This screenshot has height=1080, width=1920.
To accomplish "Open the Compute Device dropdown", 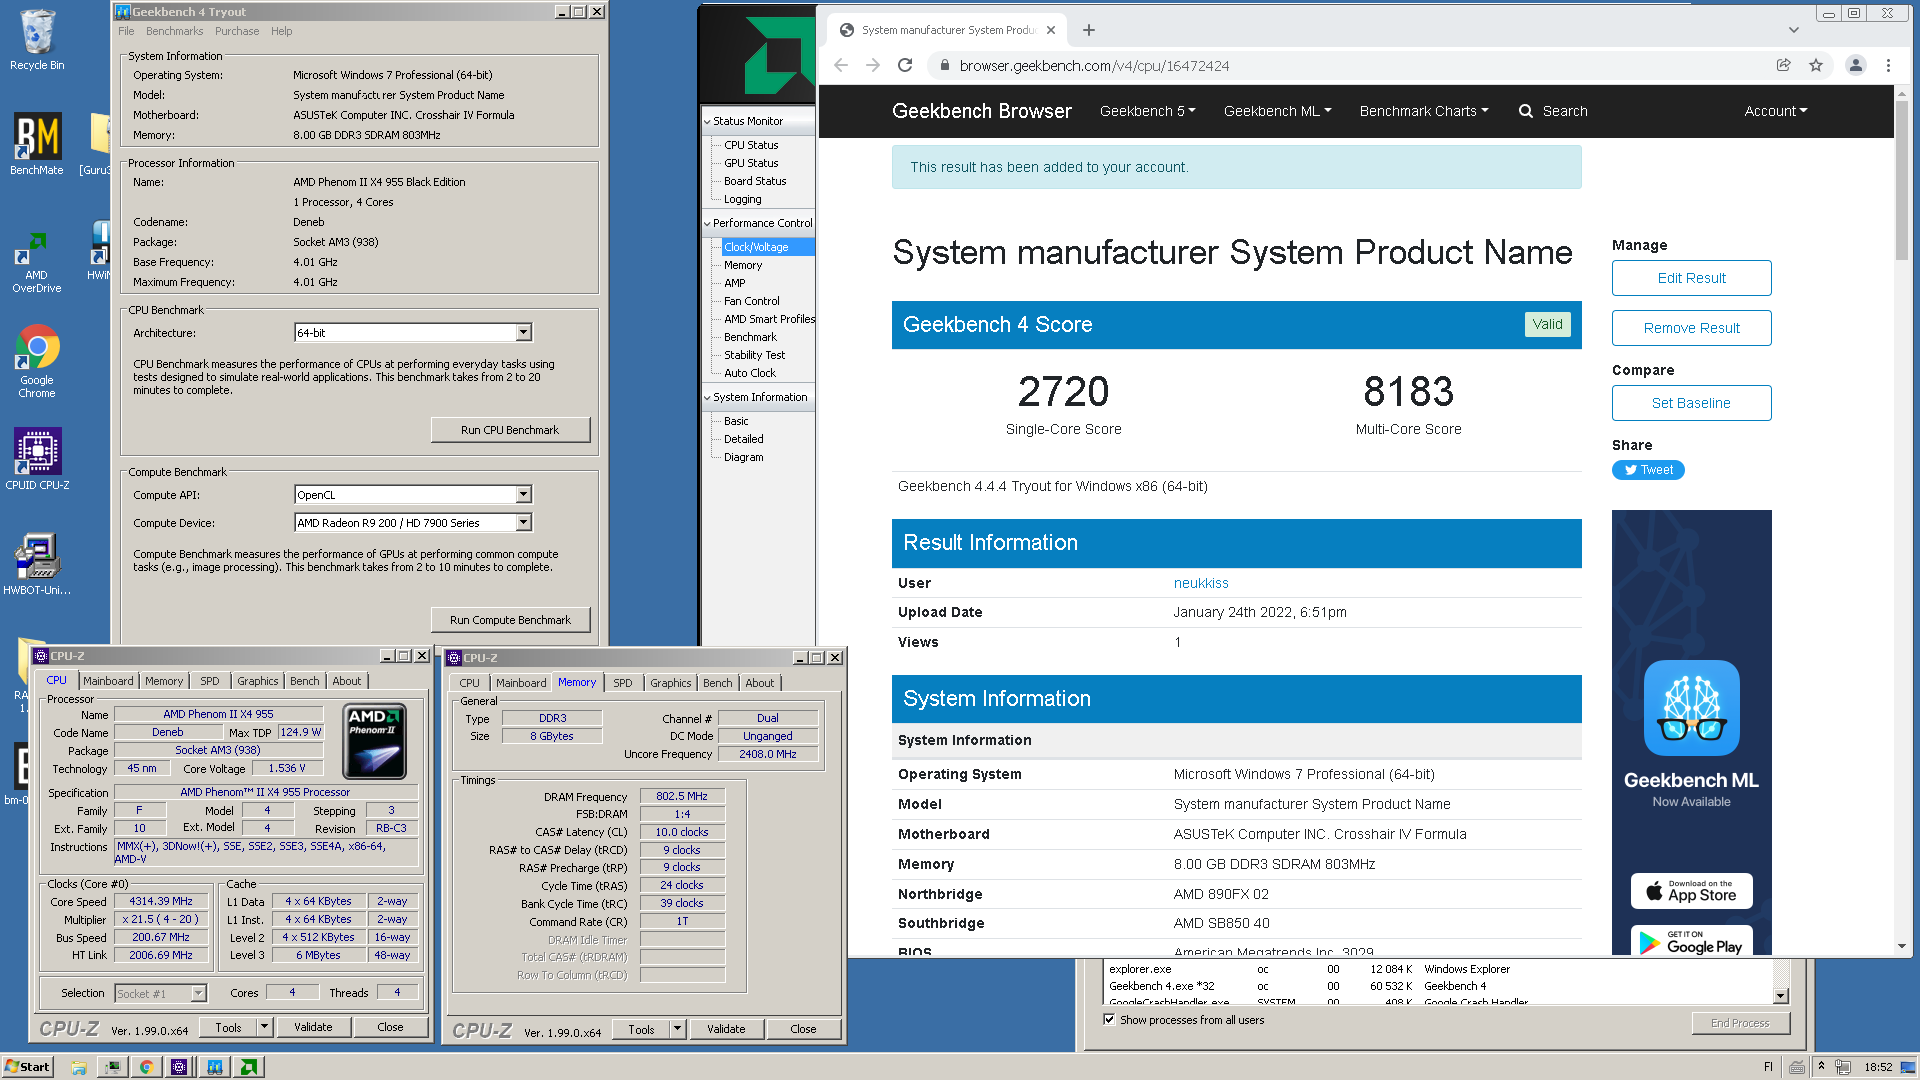I will tap(524, 523).
